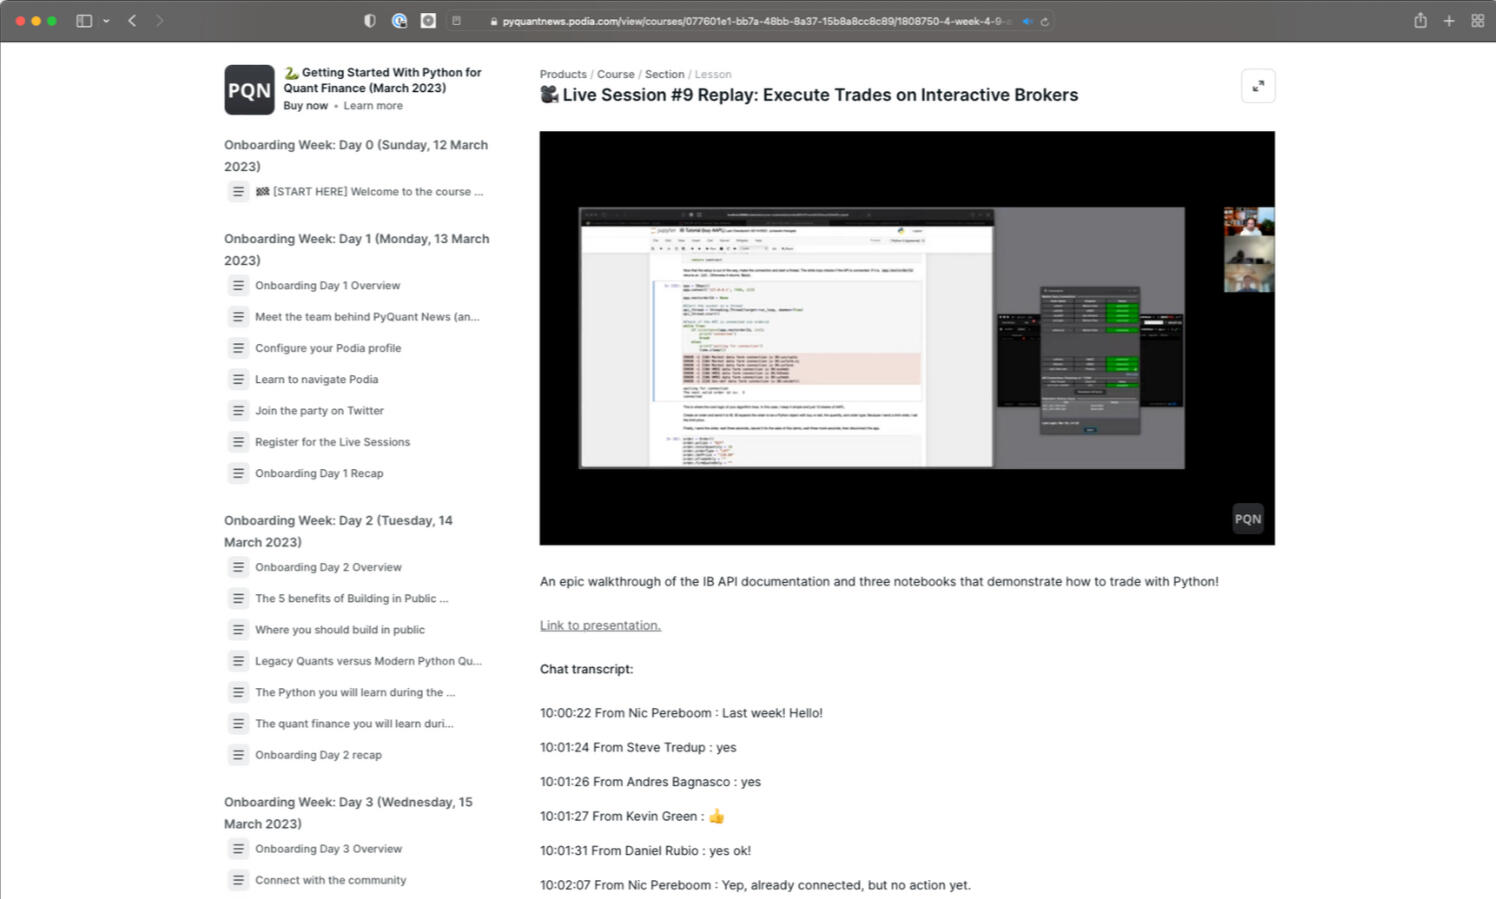This screenshot has height=899, width=1496.
Task: Click the Learn more link
Action: 373,106
